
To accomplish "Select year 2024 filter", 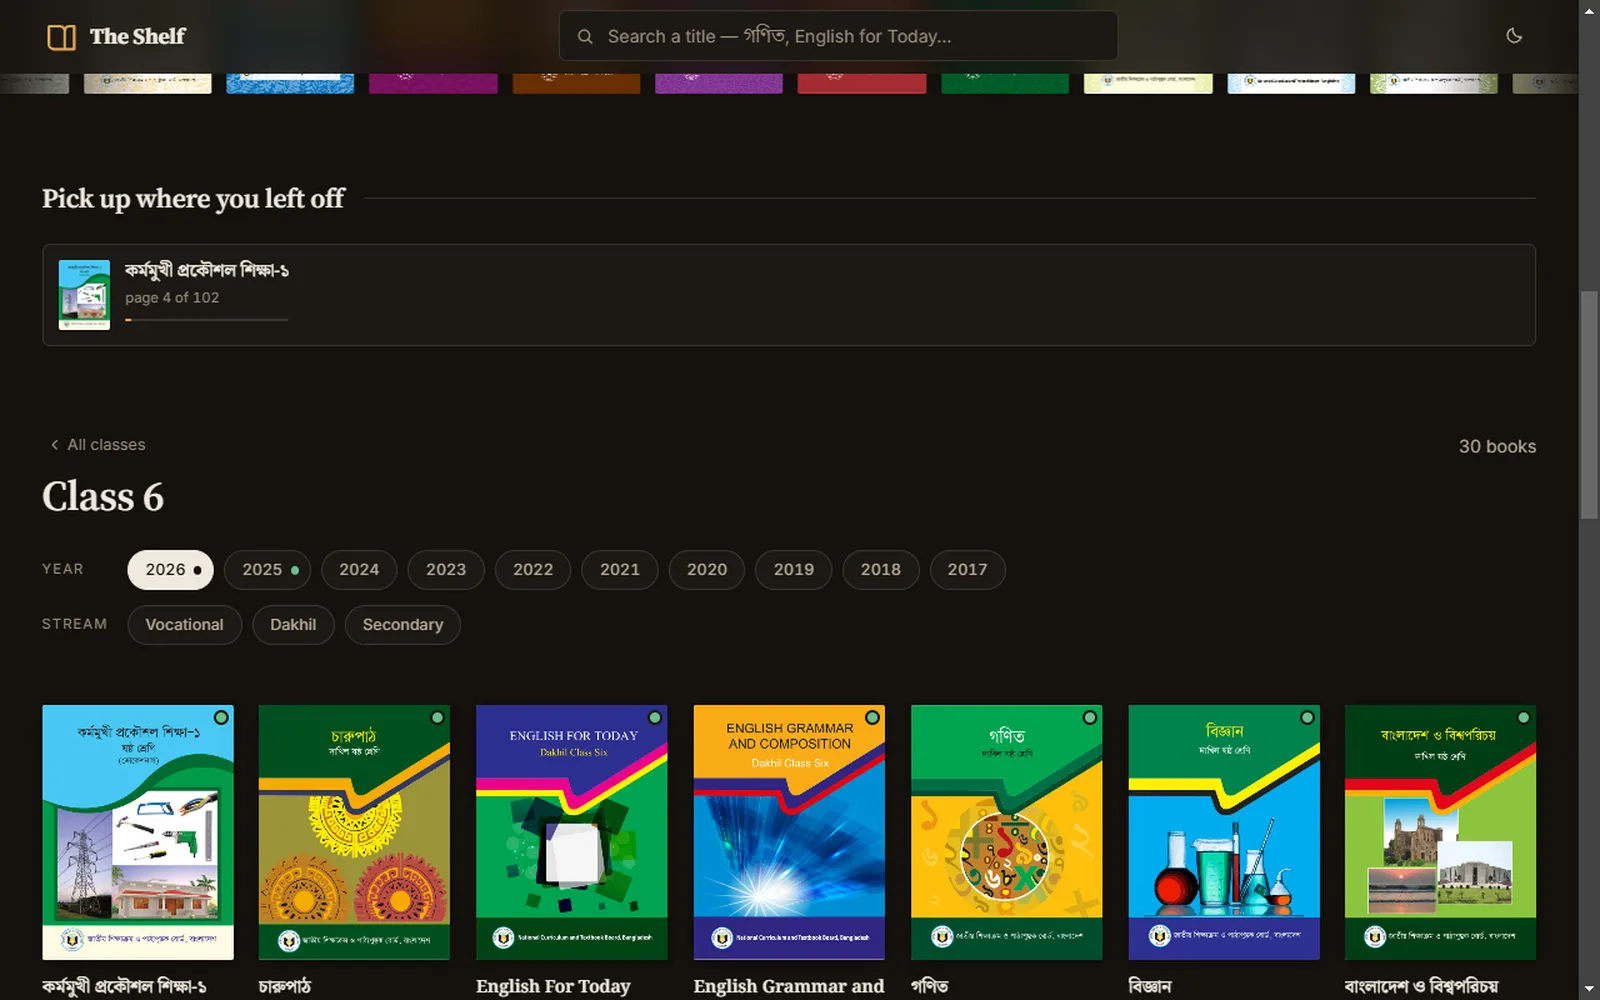I will pos(359,570).
